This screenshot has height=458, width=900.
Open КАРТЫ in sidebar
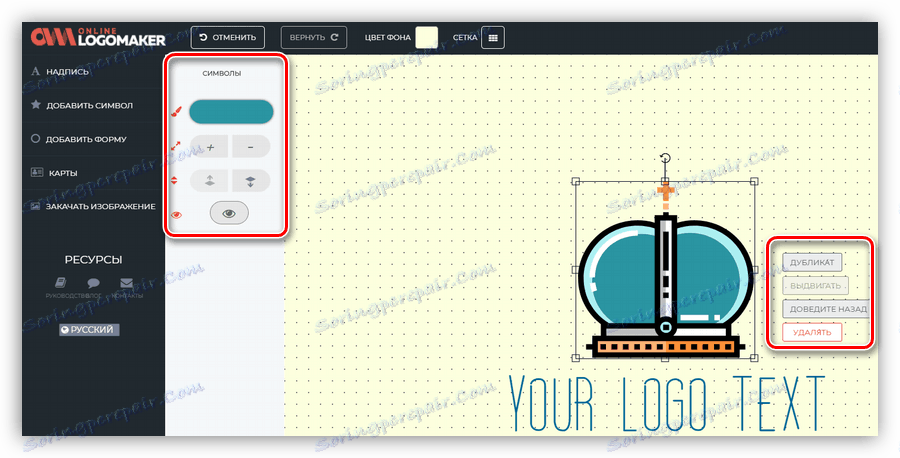pos(63,173)
